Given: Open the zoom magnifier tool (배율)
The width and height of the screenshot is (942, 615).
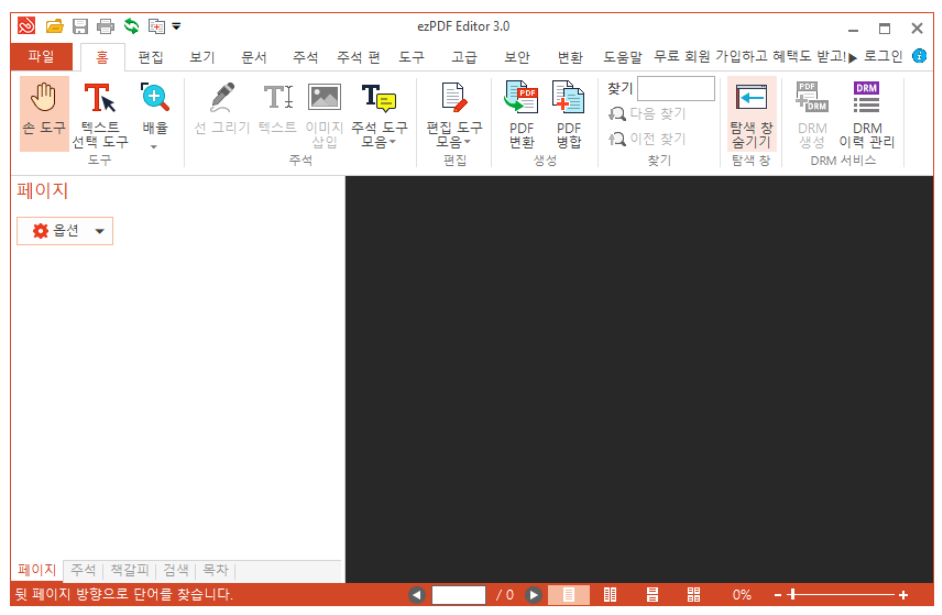Looking at the screenshot, I should (x=154, y=108).
